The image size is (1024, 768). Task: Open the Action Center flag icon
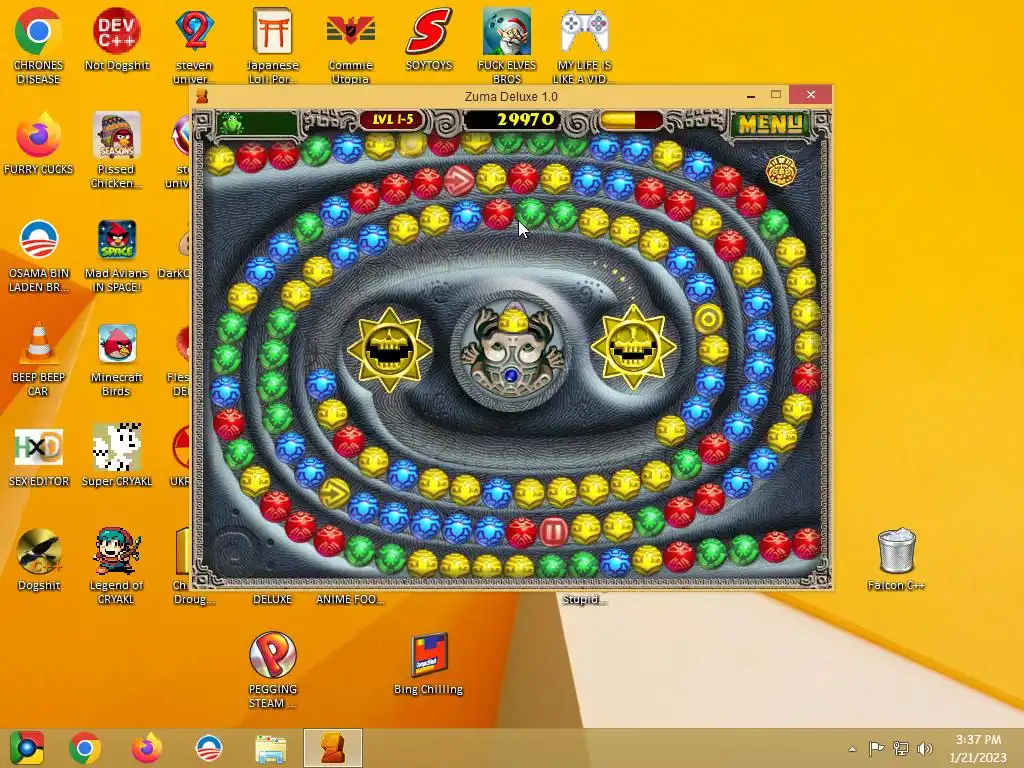tap(876, 748)
